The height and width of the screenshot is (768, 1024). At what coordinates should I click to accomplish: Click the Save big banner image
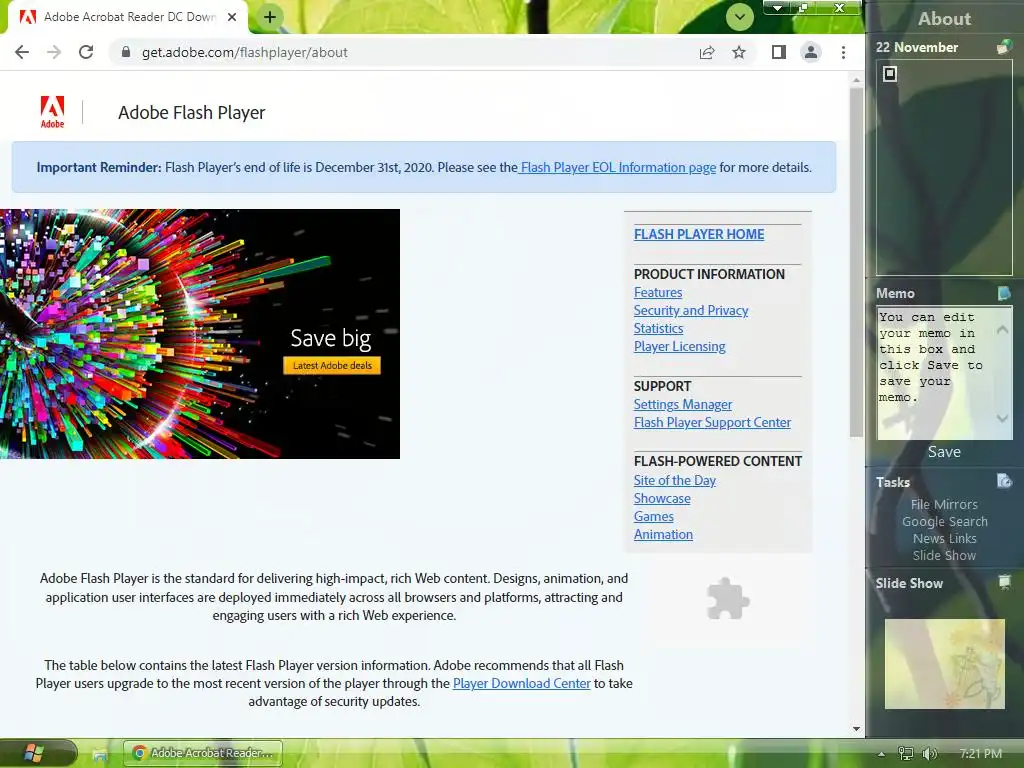click(200, 334)
